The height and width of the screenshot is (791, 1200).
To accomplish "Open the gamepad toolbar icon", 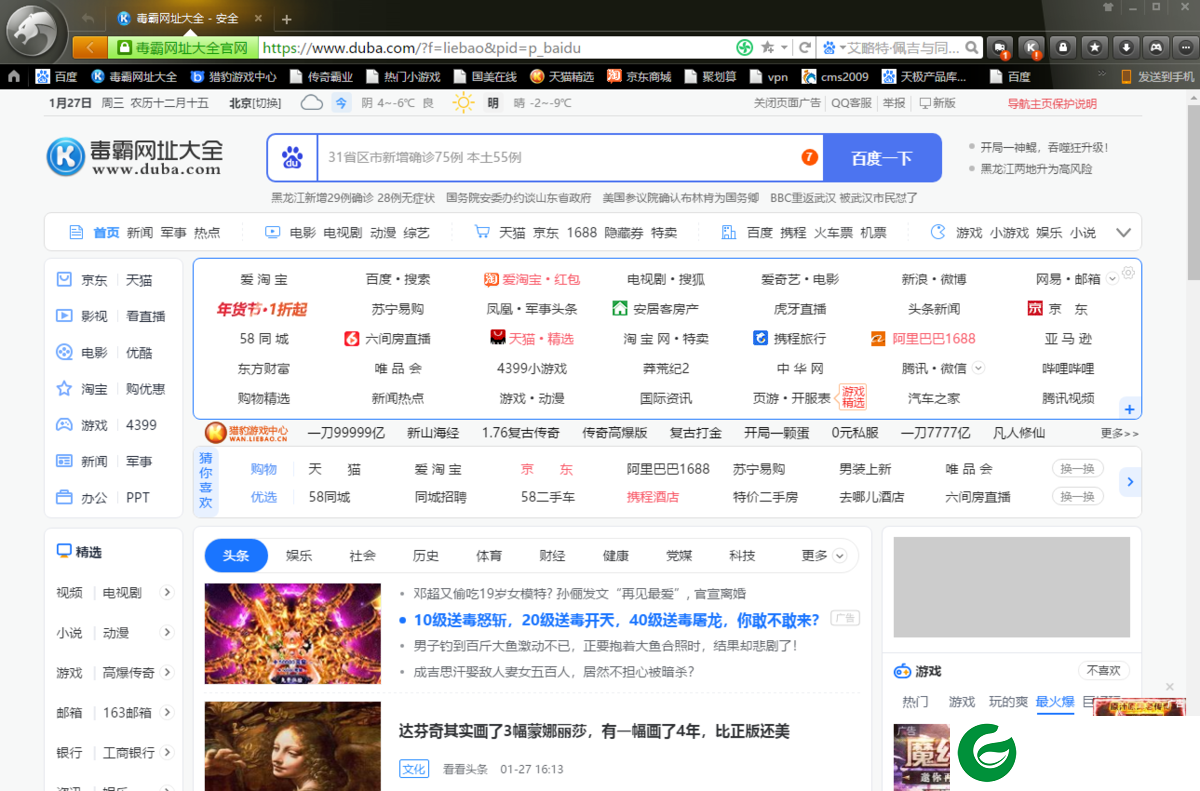I will click(1157, 47).
